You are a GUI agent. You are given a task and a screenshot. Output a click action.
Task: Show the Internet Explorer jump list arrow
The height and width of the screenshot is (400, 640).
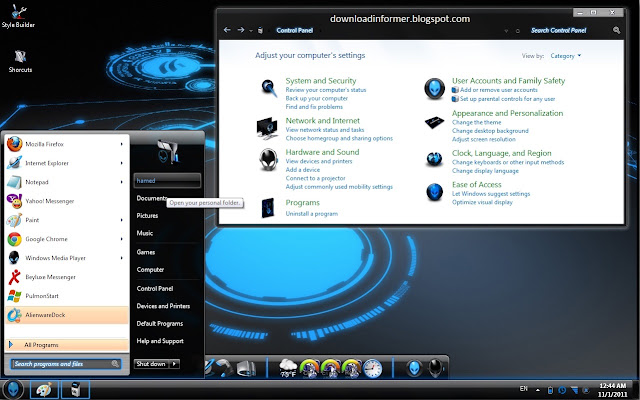(121, 163)
